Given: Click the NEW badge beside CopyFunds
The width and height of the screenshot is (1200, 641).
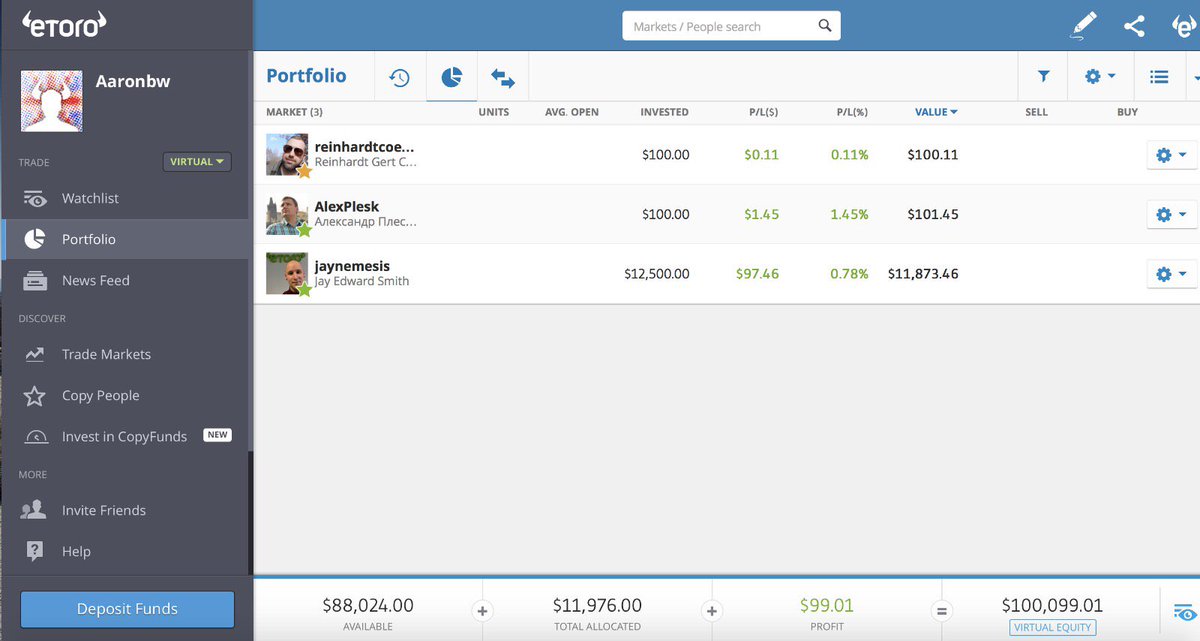Looking at the screenshot, I should [217, 435].
